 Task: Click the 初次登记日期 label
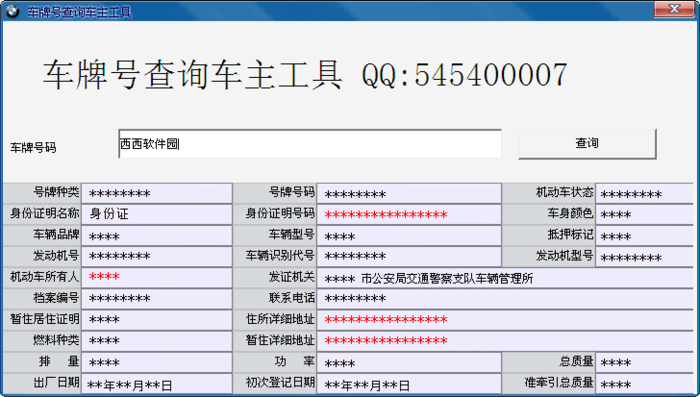click(280, 382)
